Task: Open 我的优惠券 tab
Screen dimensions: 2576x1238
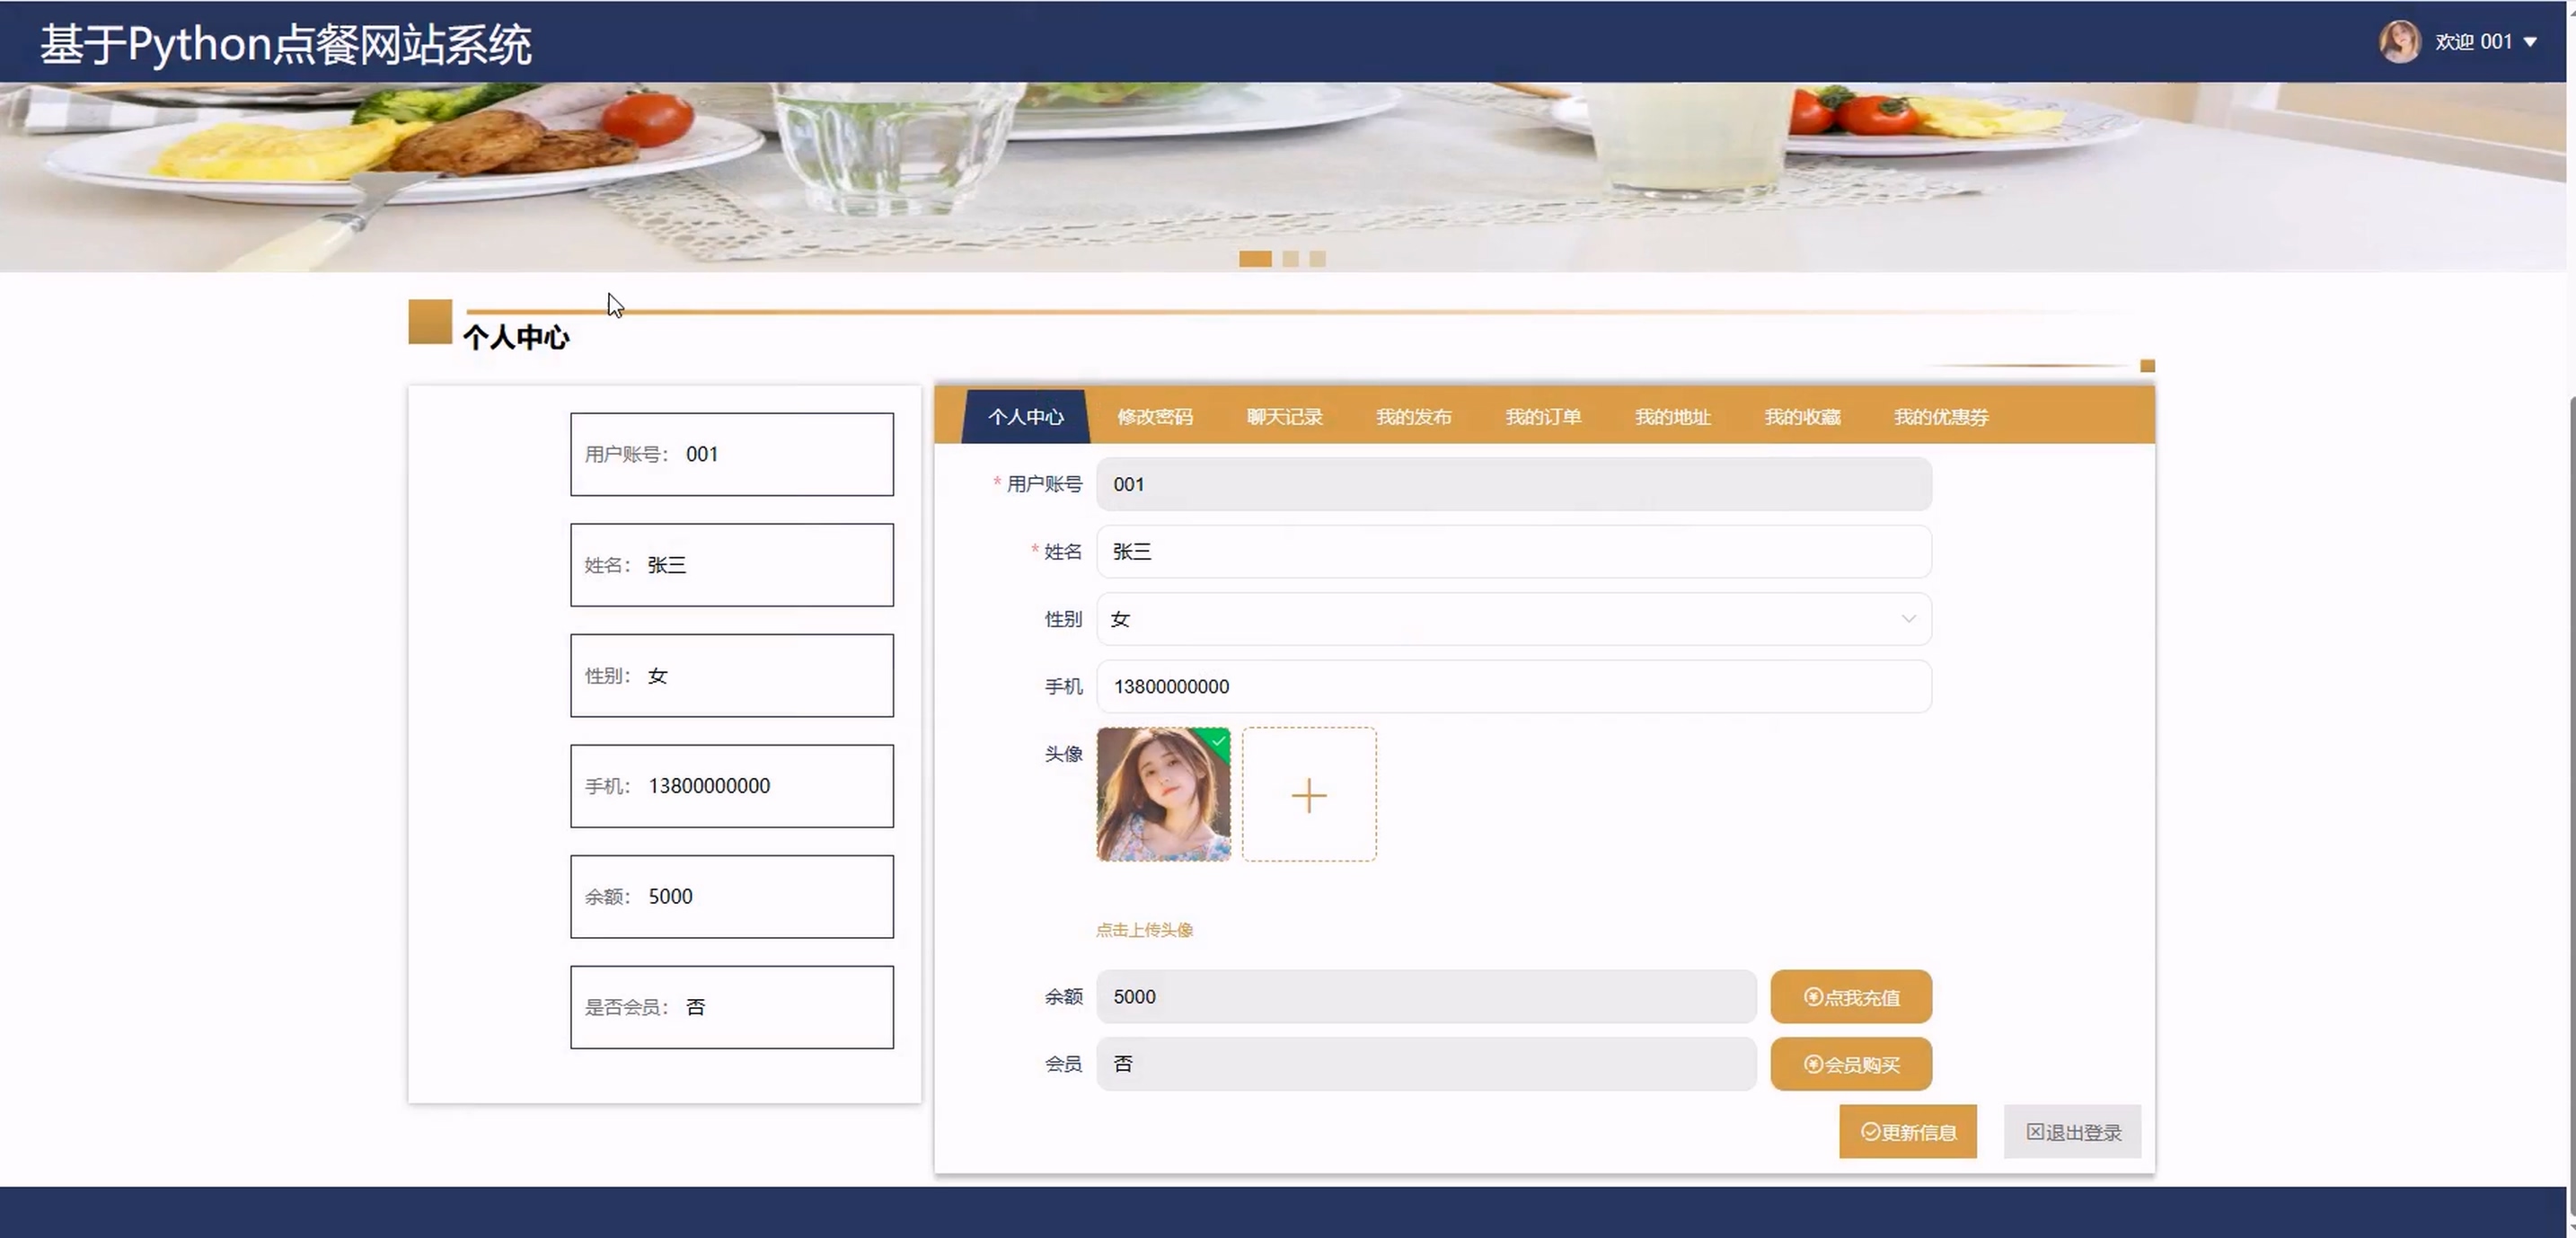Action: (x=1940, y=417)
